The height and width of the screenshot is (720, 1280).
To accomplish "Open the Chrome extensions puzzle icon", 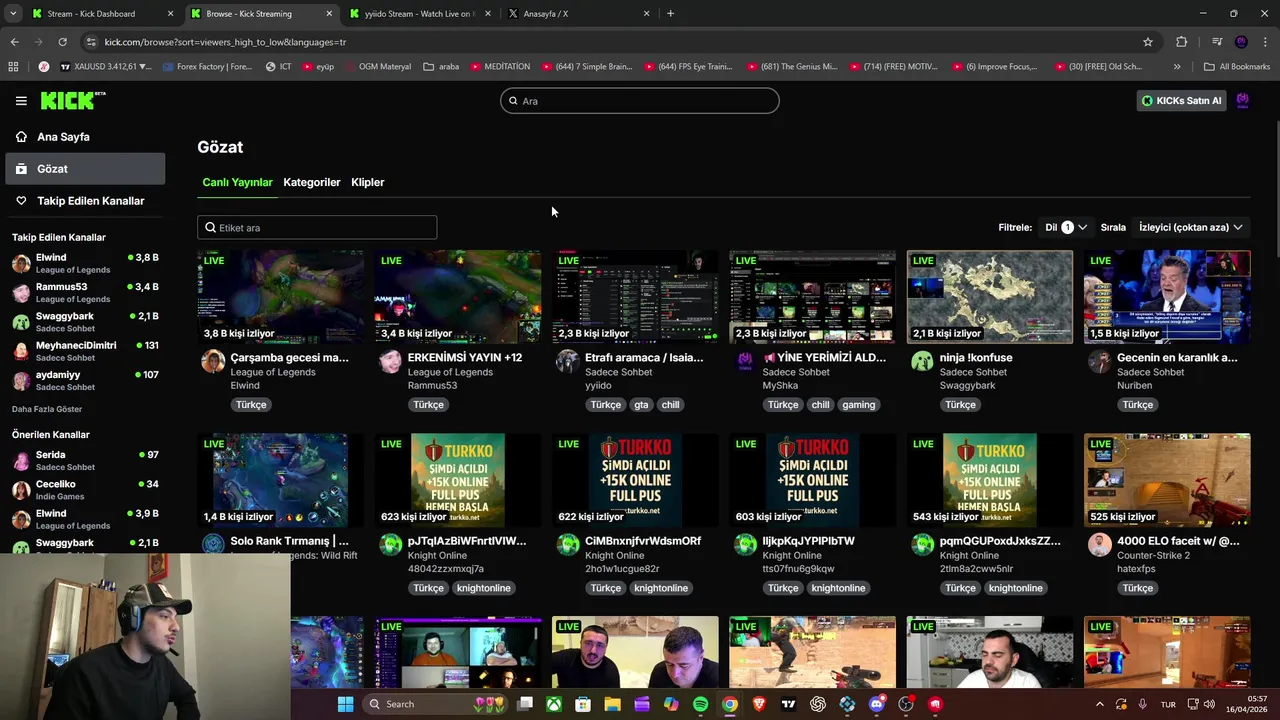I will [1181, 42].
